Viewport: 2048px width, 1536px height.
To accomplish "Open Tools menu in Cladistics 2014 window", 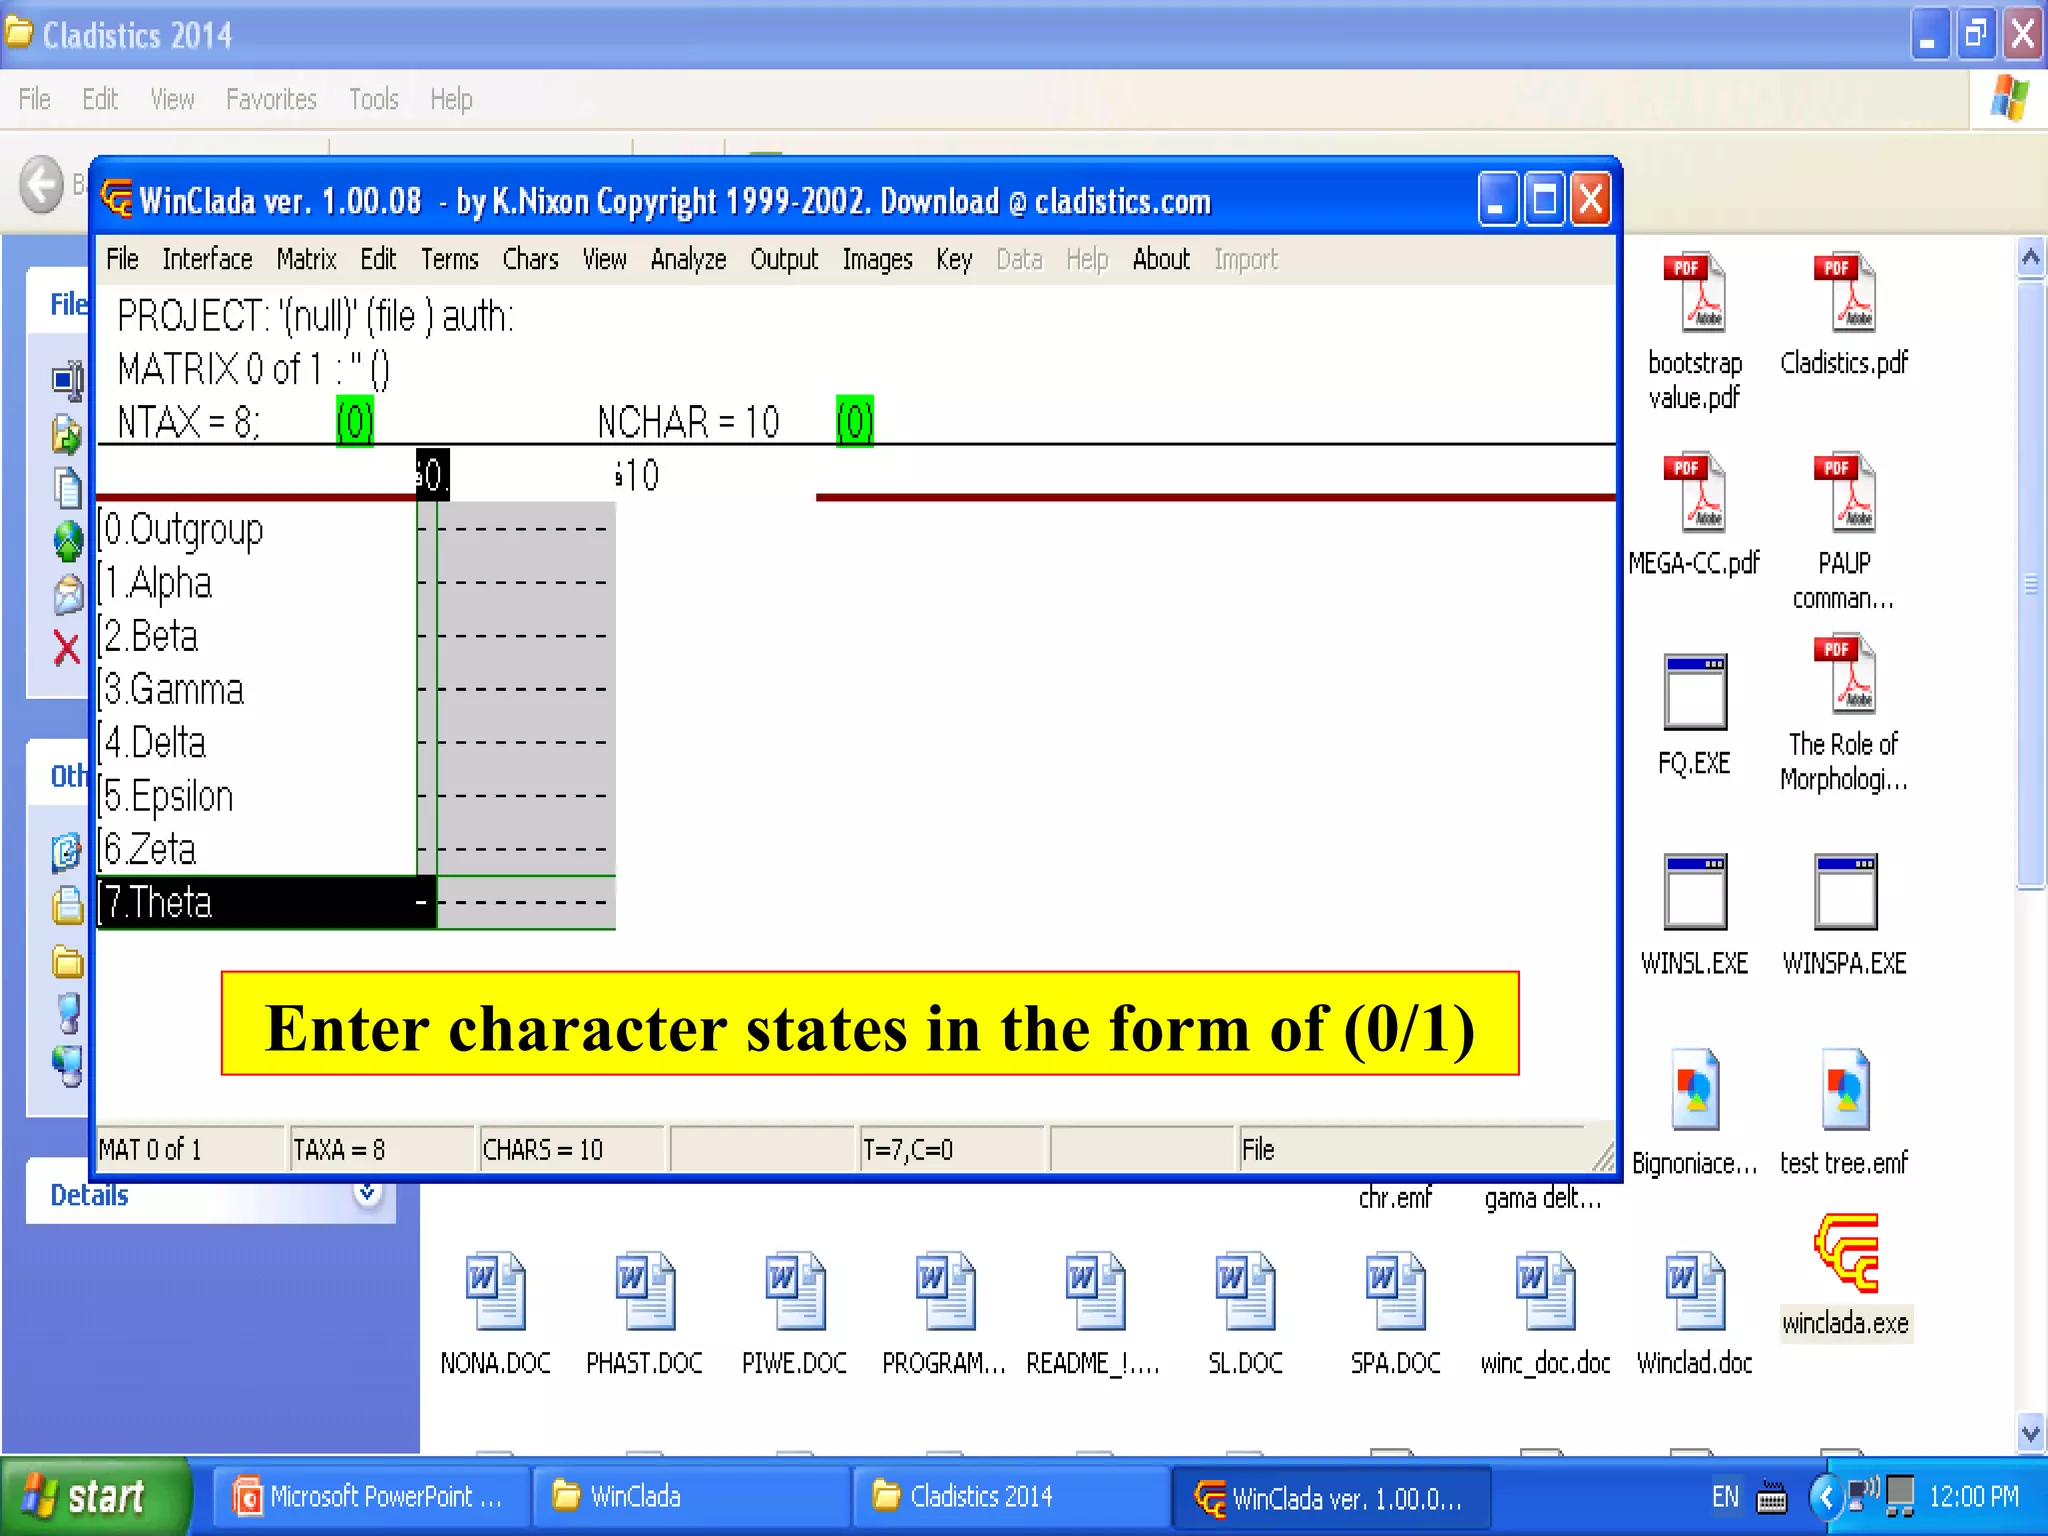I will [x=374, y=100].
